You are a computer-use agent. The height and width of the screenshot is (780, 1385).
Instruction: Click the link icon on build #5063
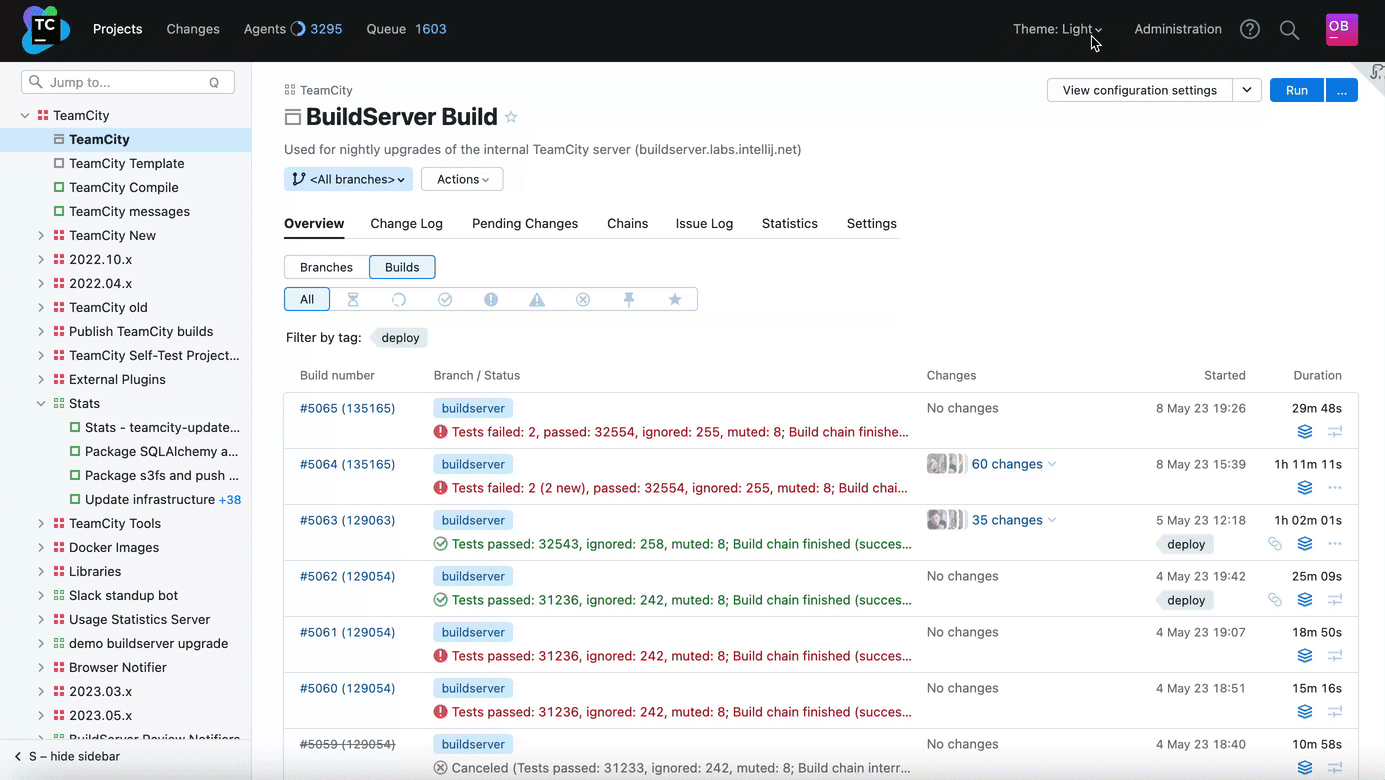[x=1275, y=544]
